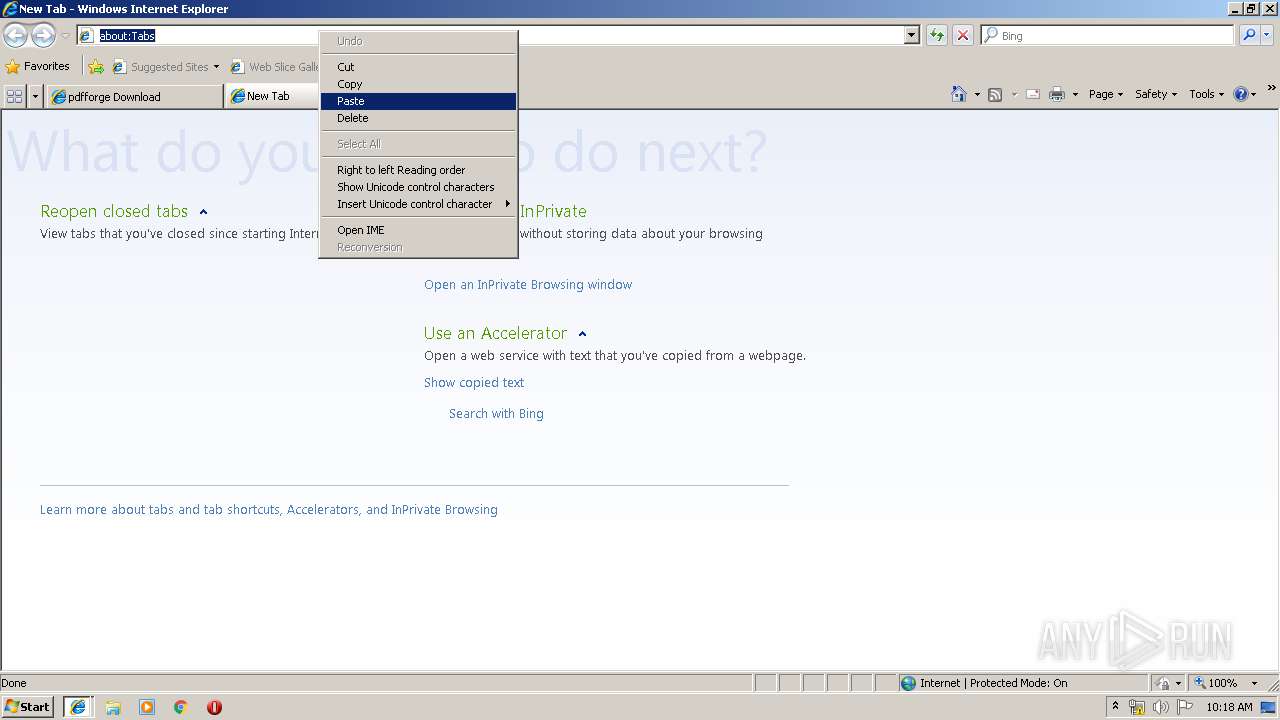Screen dimensions: 1280x720
Task: Choose Delete from the context menu
Action: click(418, 118)
